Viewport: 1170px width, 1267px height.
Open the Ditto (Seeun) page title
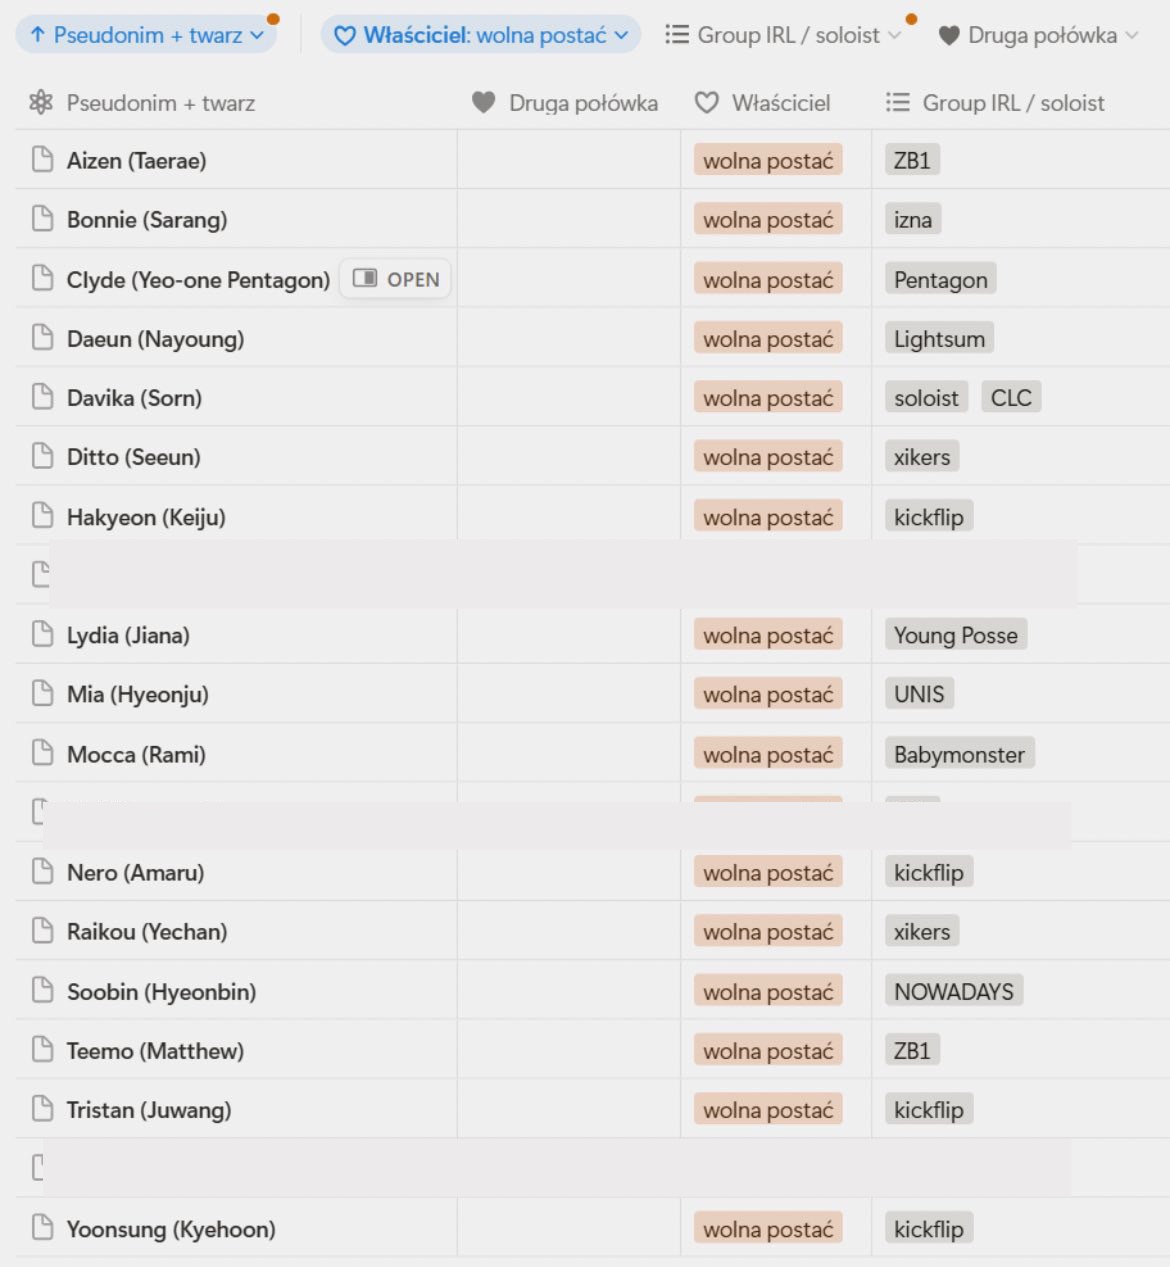(133, 457)
